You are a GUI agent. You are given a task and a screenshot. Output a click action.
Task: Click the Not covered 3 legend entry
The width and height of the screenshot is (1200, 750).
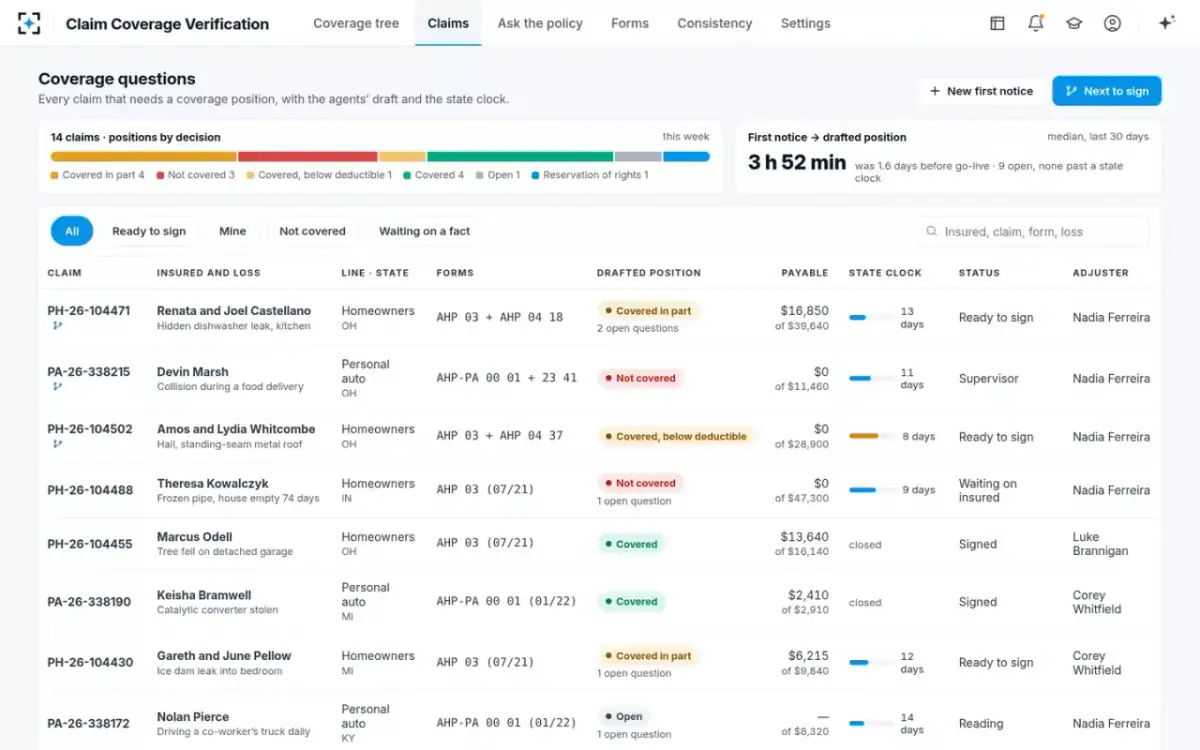[195, 175]
